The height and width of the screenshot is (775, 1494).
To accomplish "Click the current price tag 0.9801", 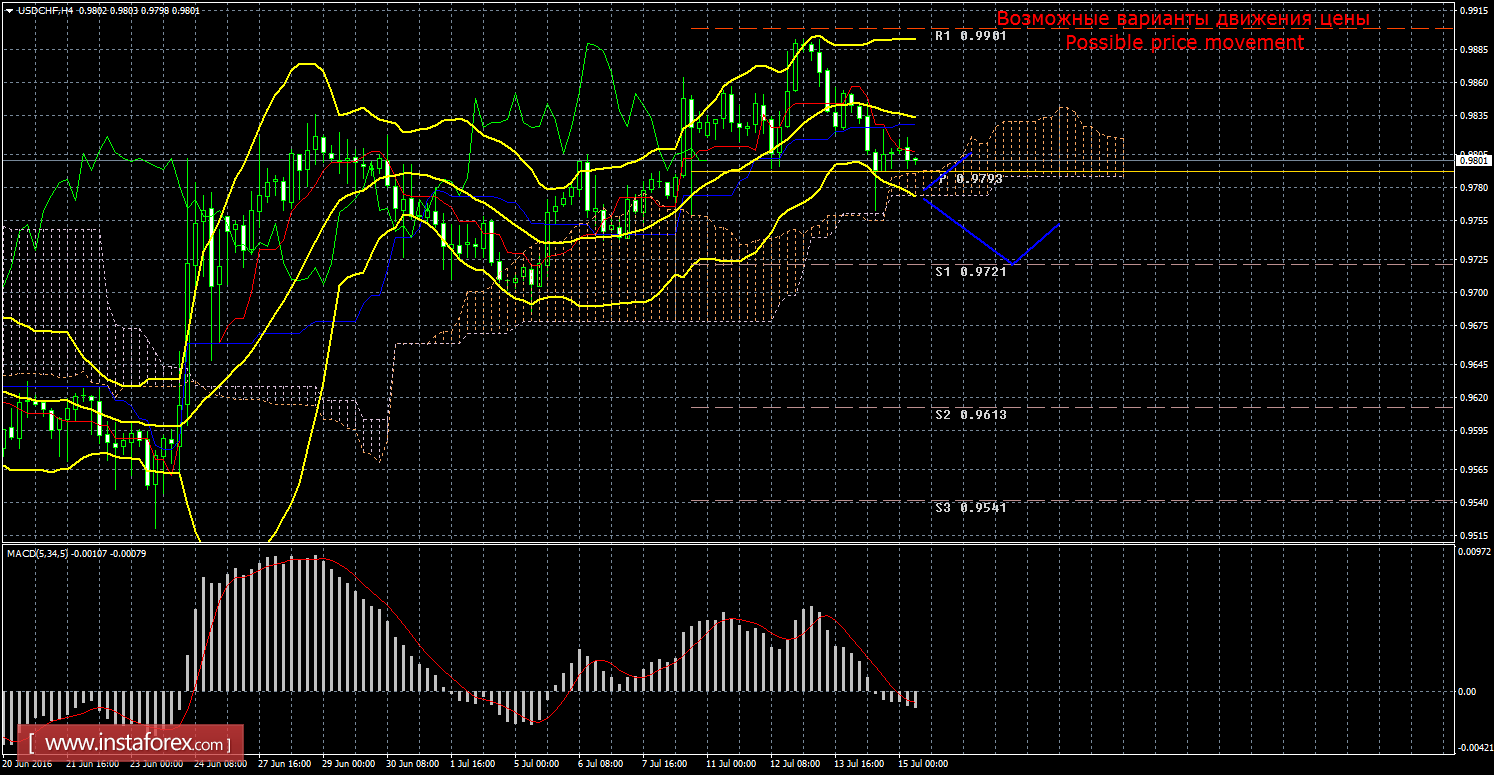I will (1472, 160).
